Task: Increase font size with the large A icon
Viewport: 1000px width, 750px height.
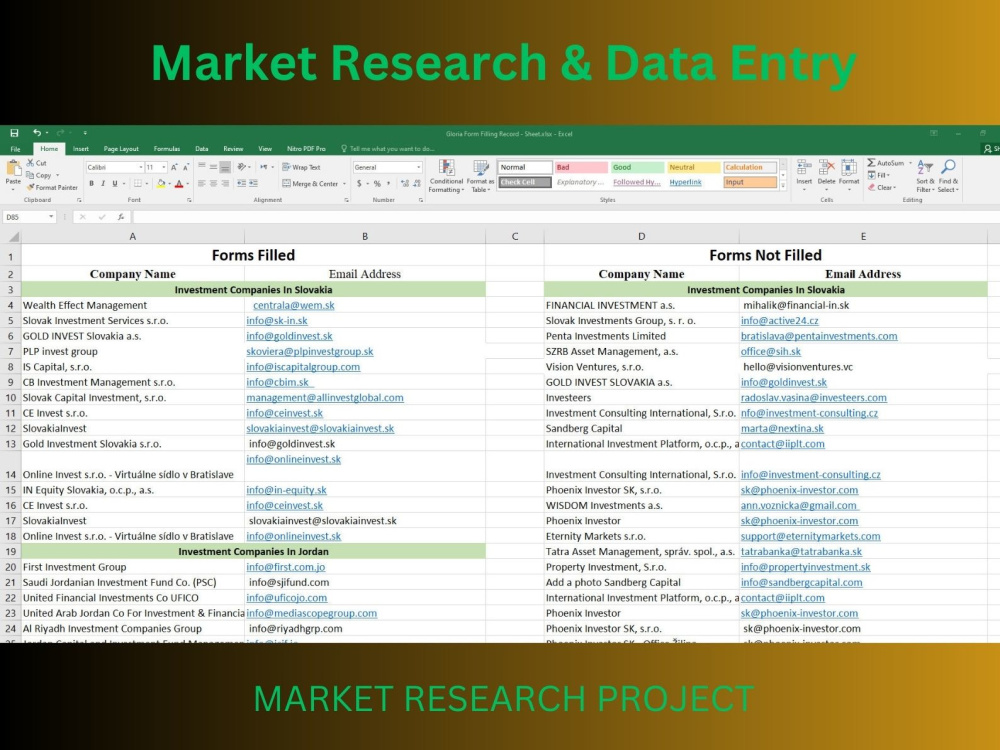Action: coord(173,167)
